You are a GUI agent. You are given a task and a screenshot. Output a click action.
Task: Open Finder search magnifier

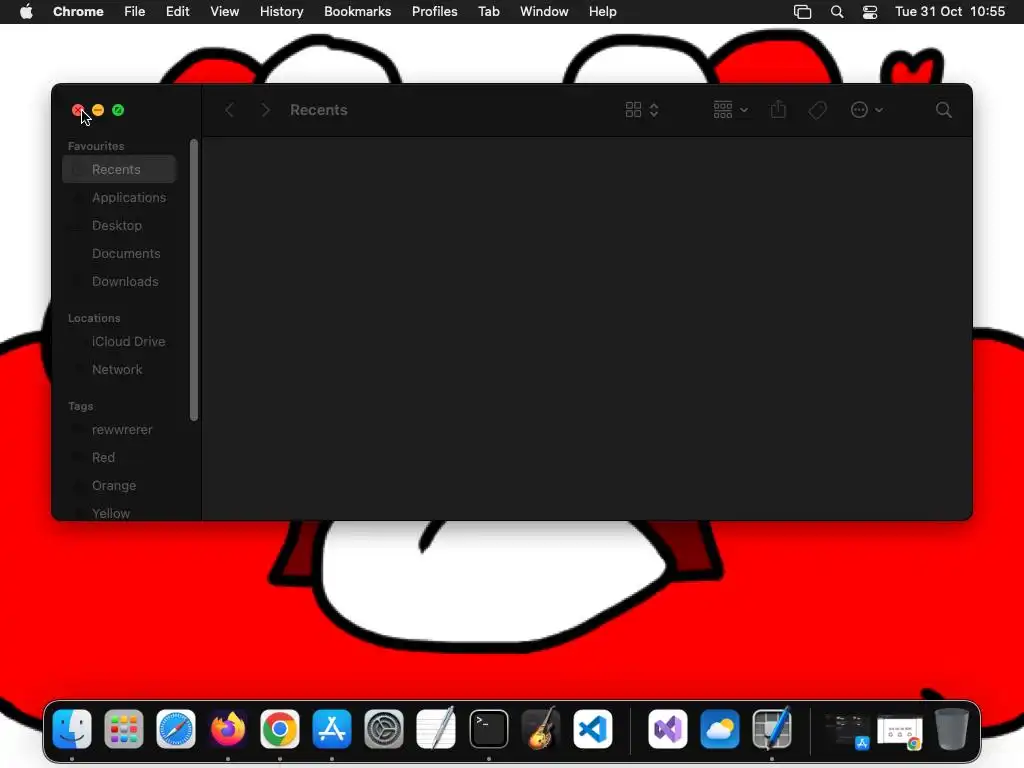pyautogui.click(x=944, y=110)
